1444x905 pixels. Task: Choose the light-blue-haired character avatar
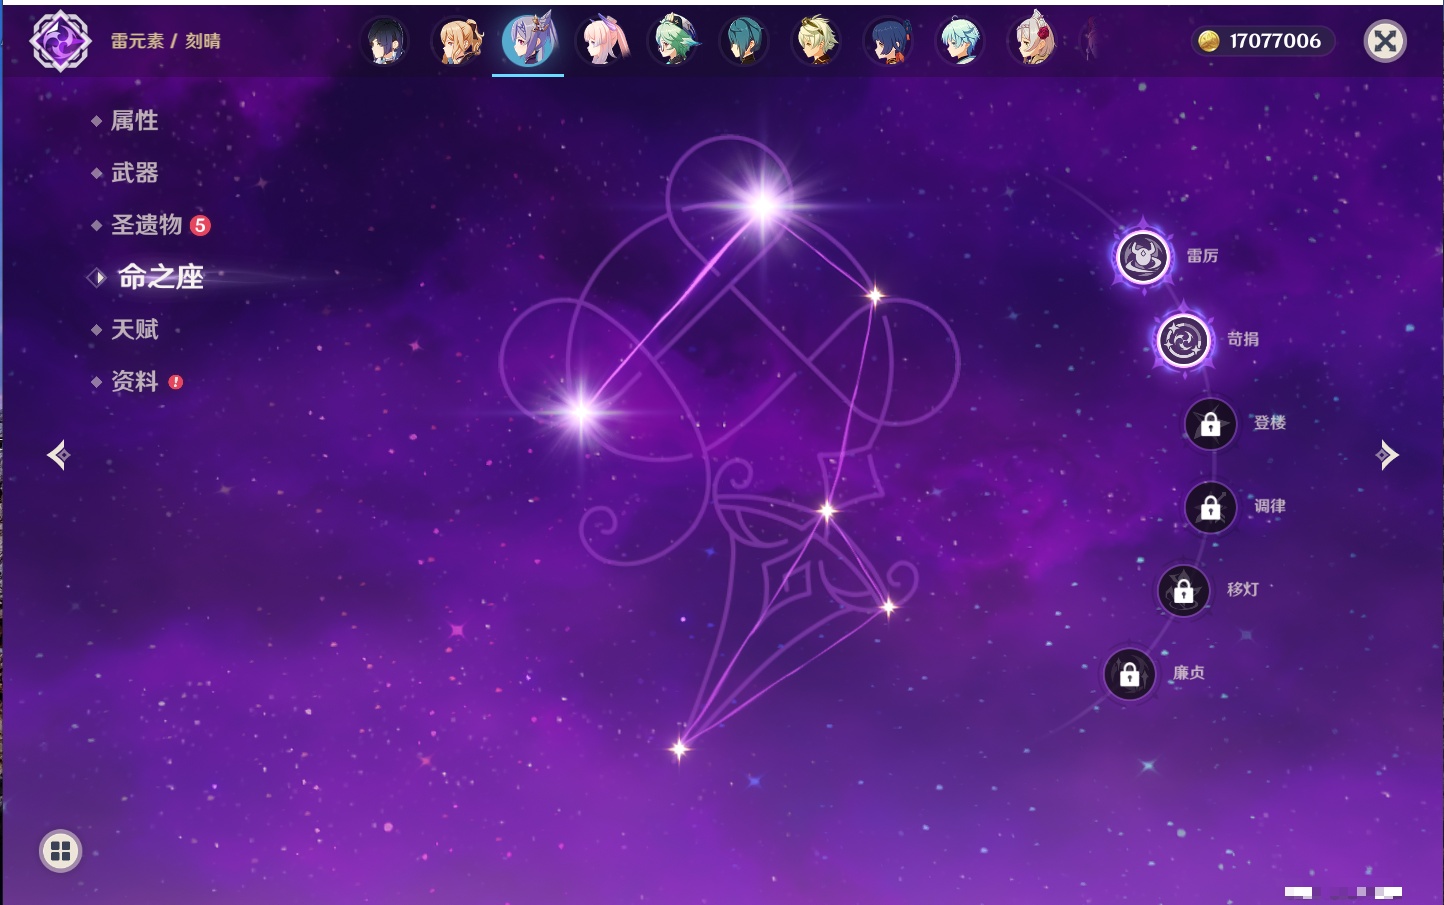[960, 41]
